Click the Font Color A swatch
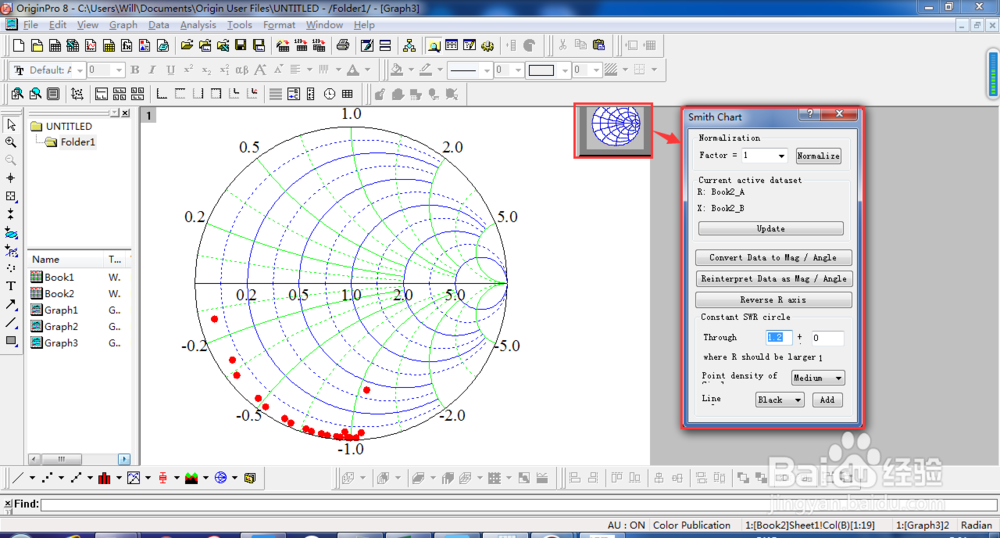1000x538 pixels. click(x=353, y=69)
